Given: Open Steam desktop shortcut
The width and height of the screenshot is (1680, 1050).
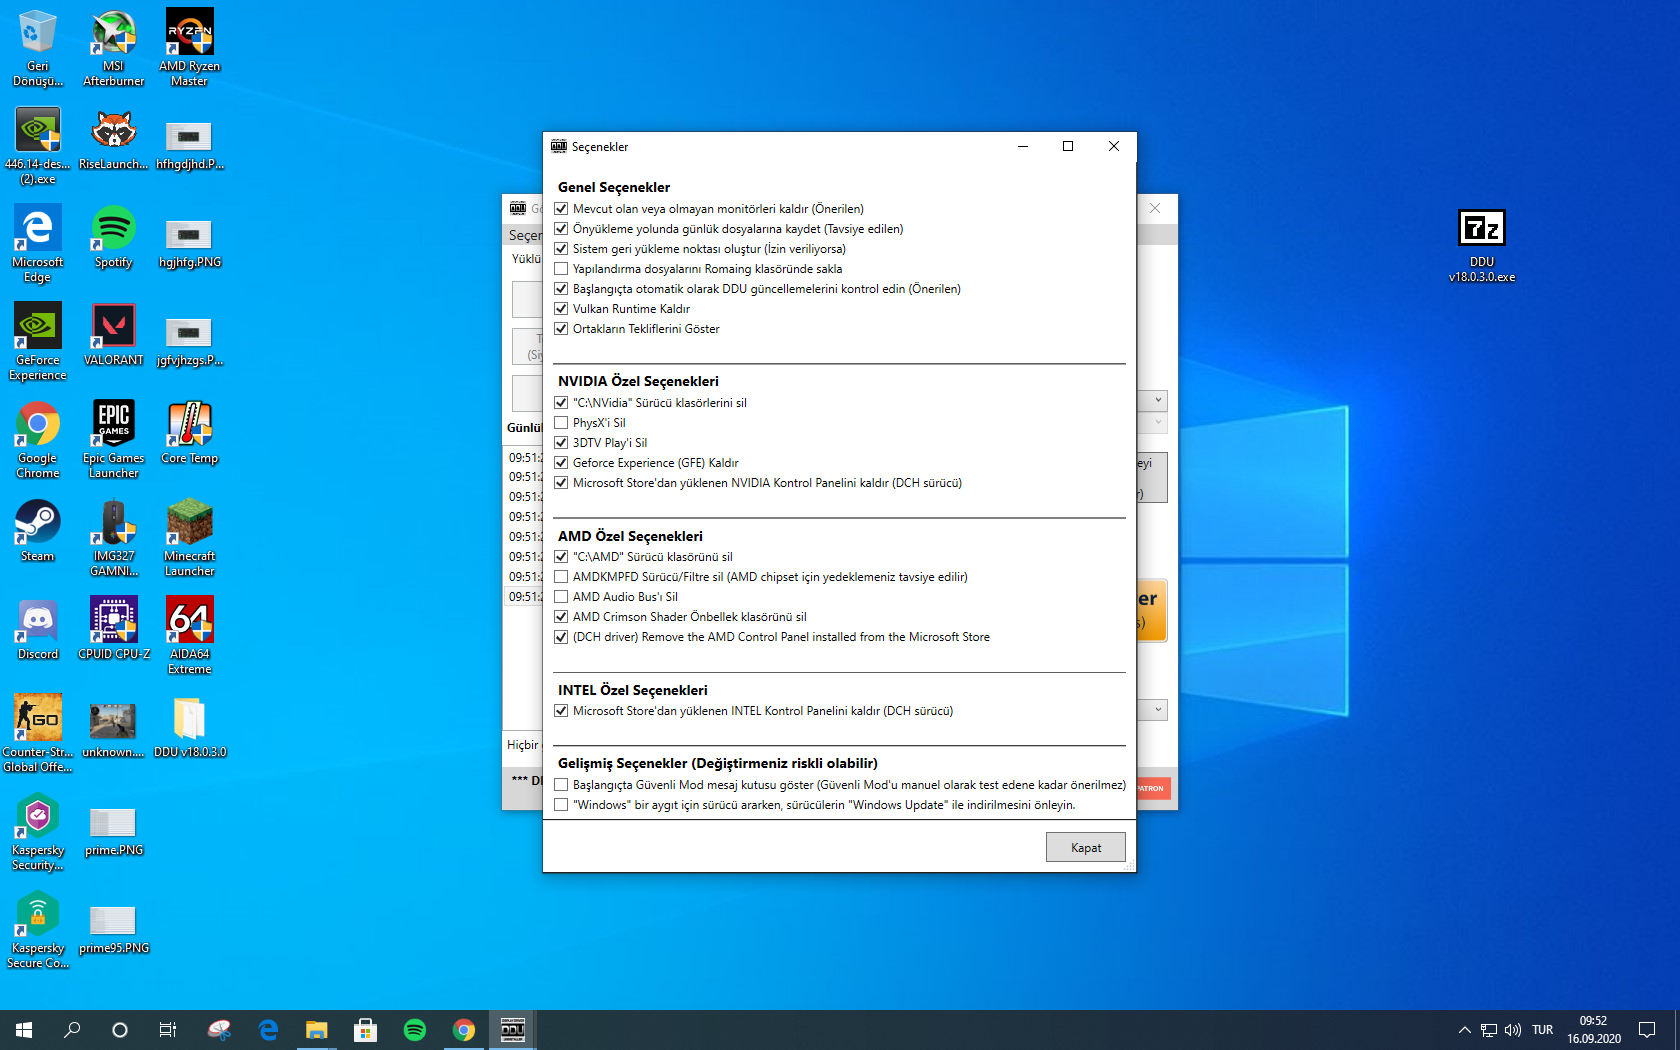Looking at the screenshot, I should pos(38,531).
